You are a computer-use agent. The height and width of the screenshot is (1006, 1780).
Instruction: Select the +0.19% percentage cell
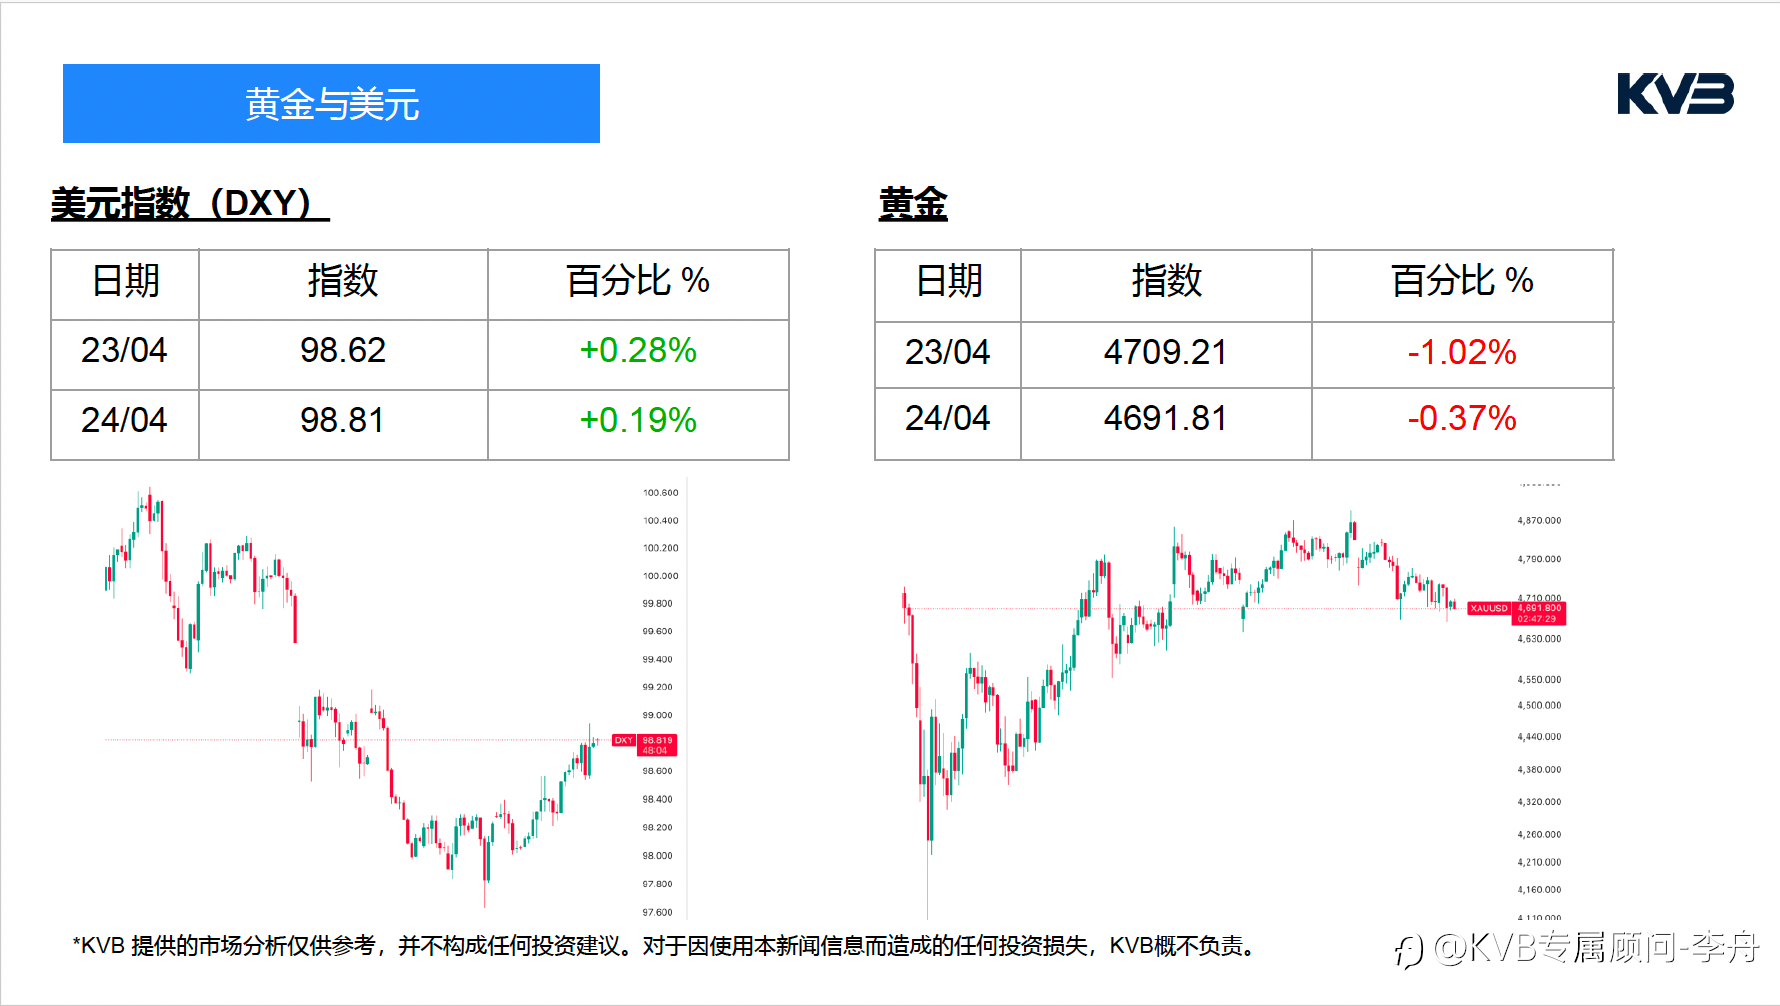[638, 421]
